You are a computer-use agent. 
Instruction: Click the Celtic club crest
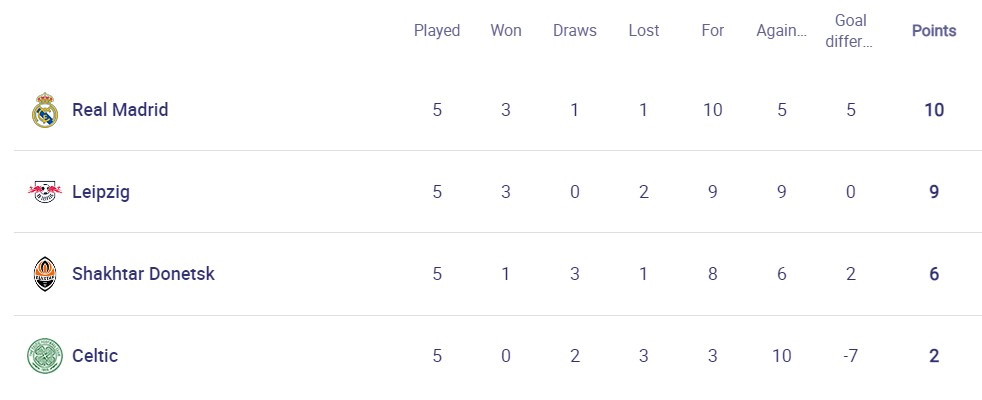(x=44, y=356)
